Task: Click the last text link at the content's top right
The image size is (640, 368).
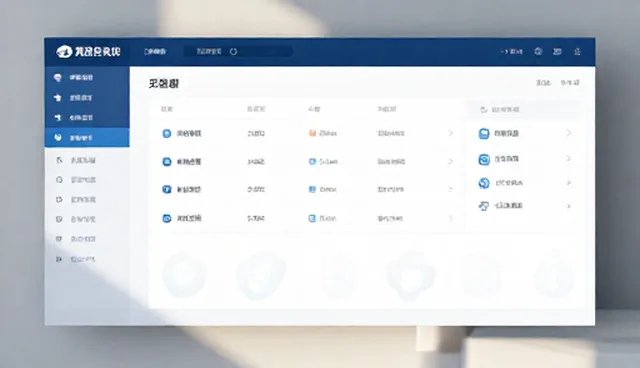Action: coord(570,83)
